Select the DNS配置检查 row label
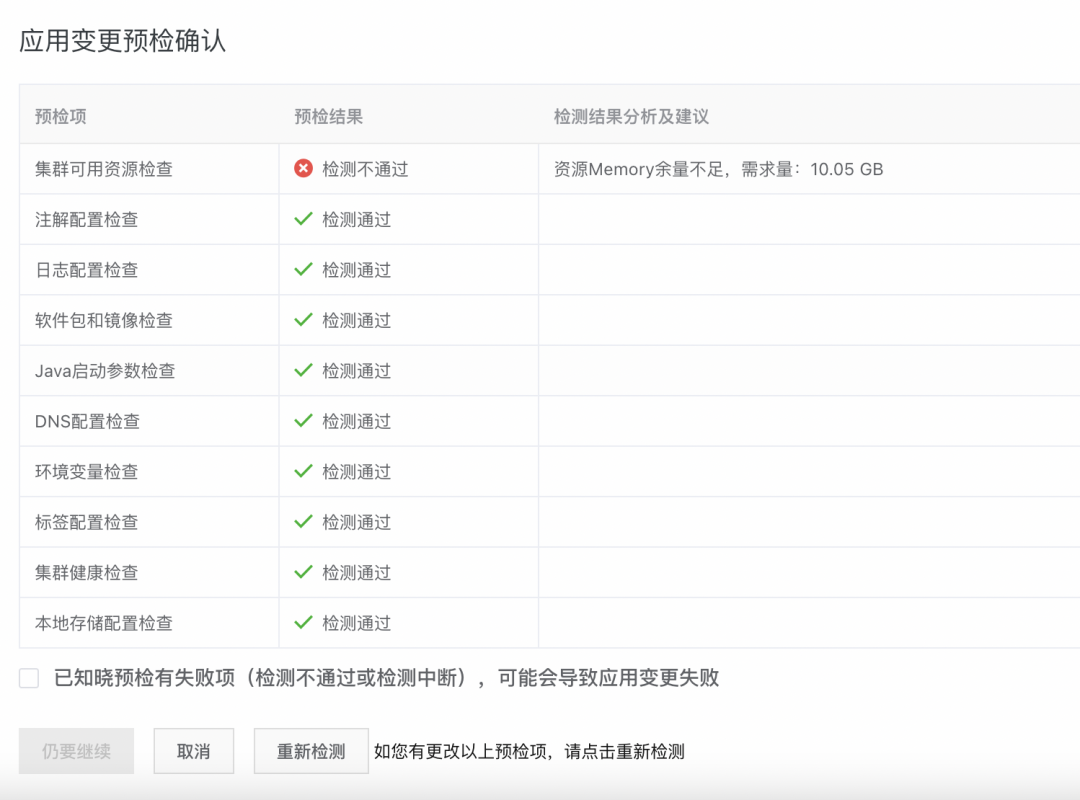The height and width of the screenshot is (800, 1080). 87,422
